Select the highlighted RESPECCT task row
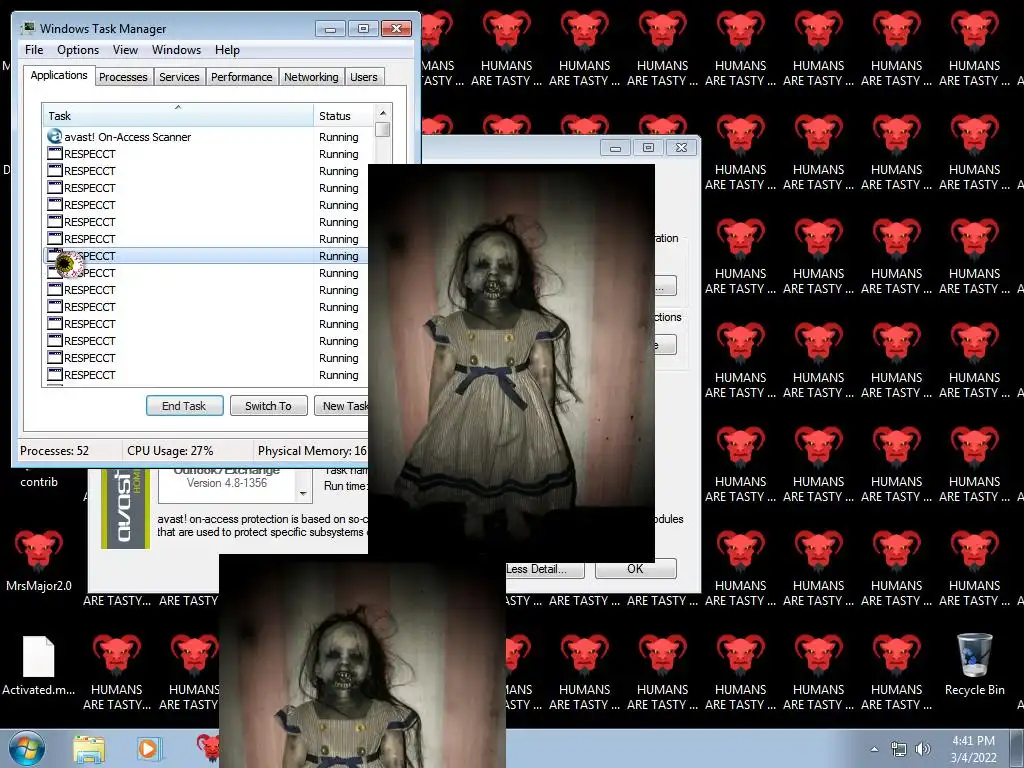The height and width of the screenshot is (768, 1024). coord(206,255)
